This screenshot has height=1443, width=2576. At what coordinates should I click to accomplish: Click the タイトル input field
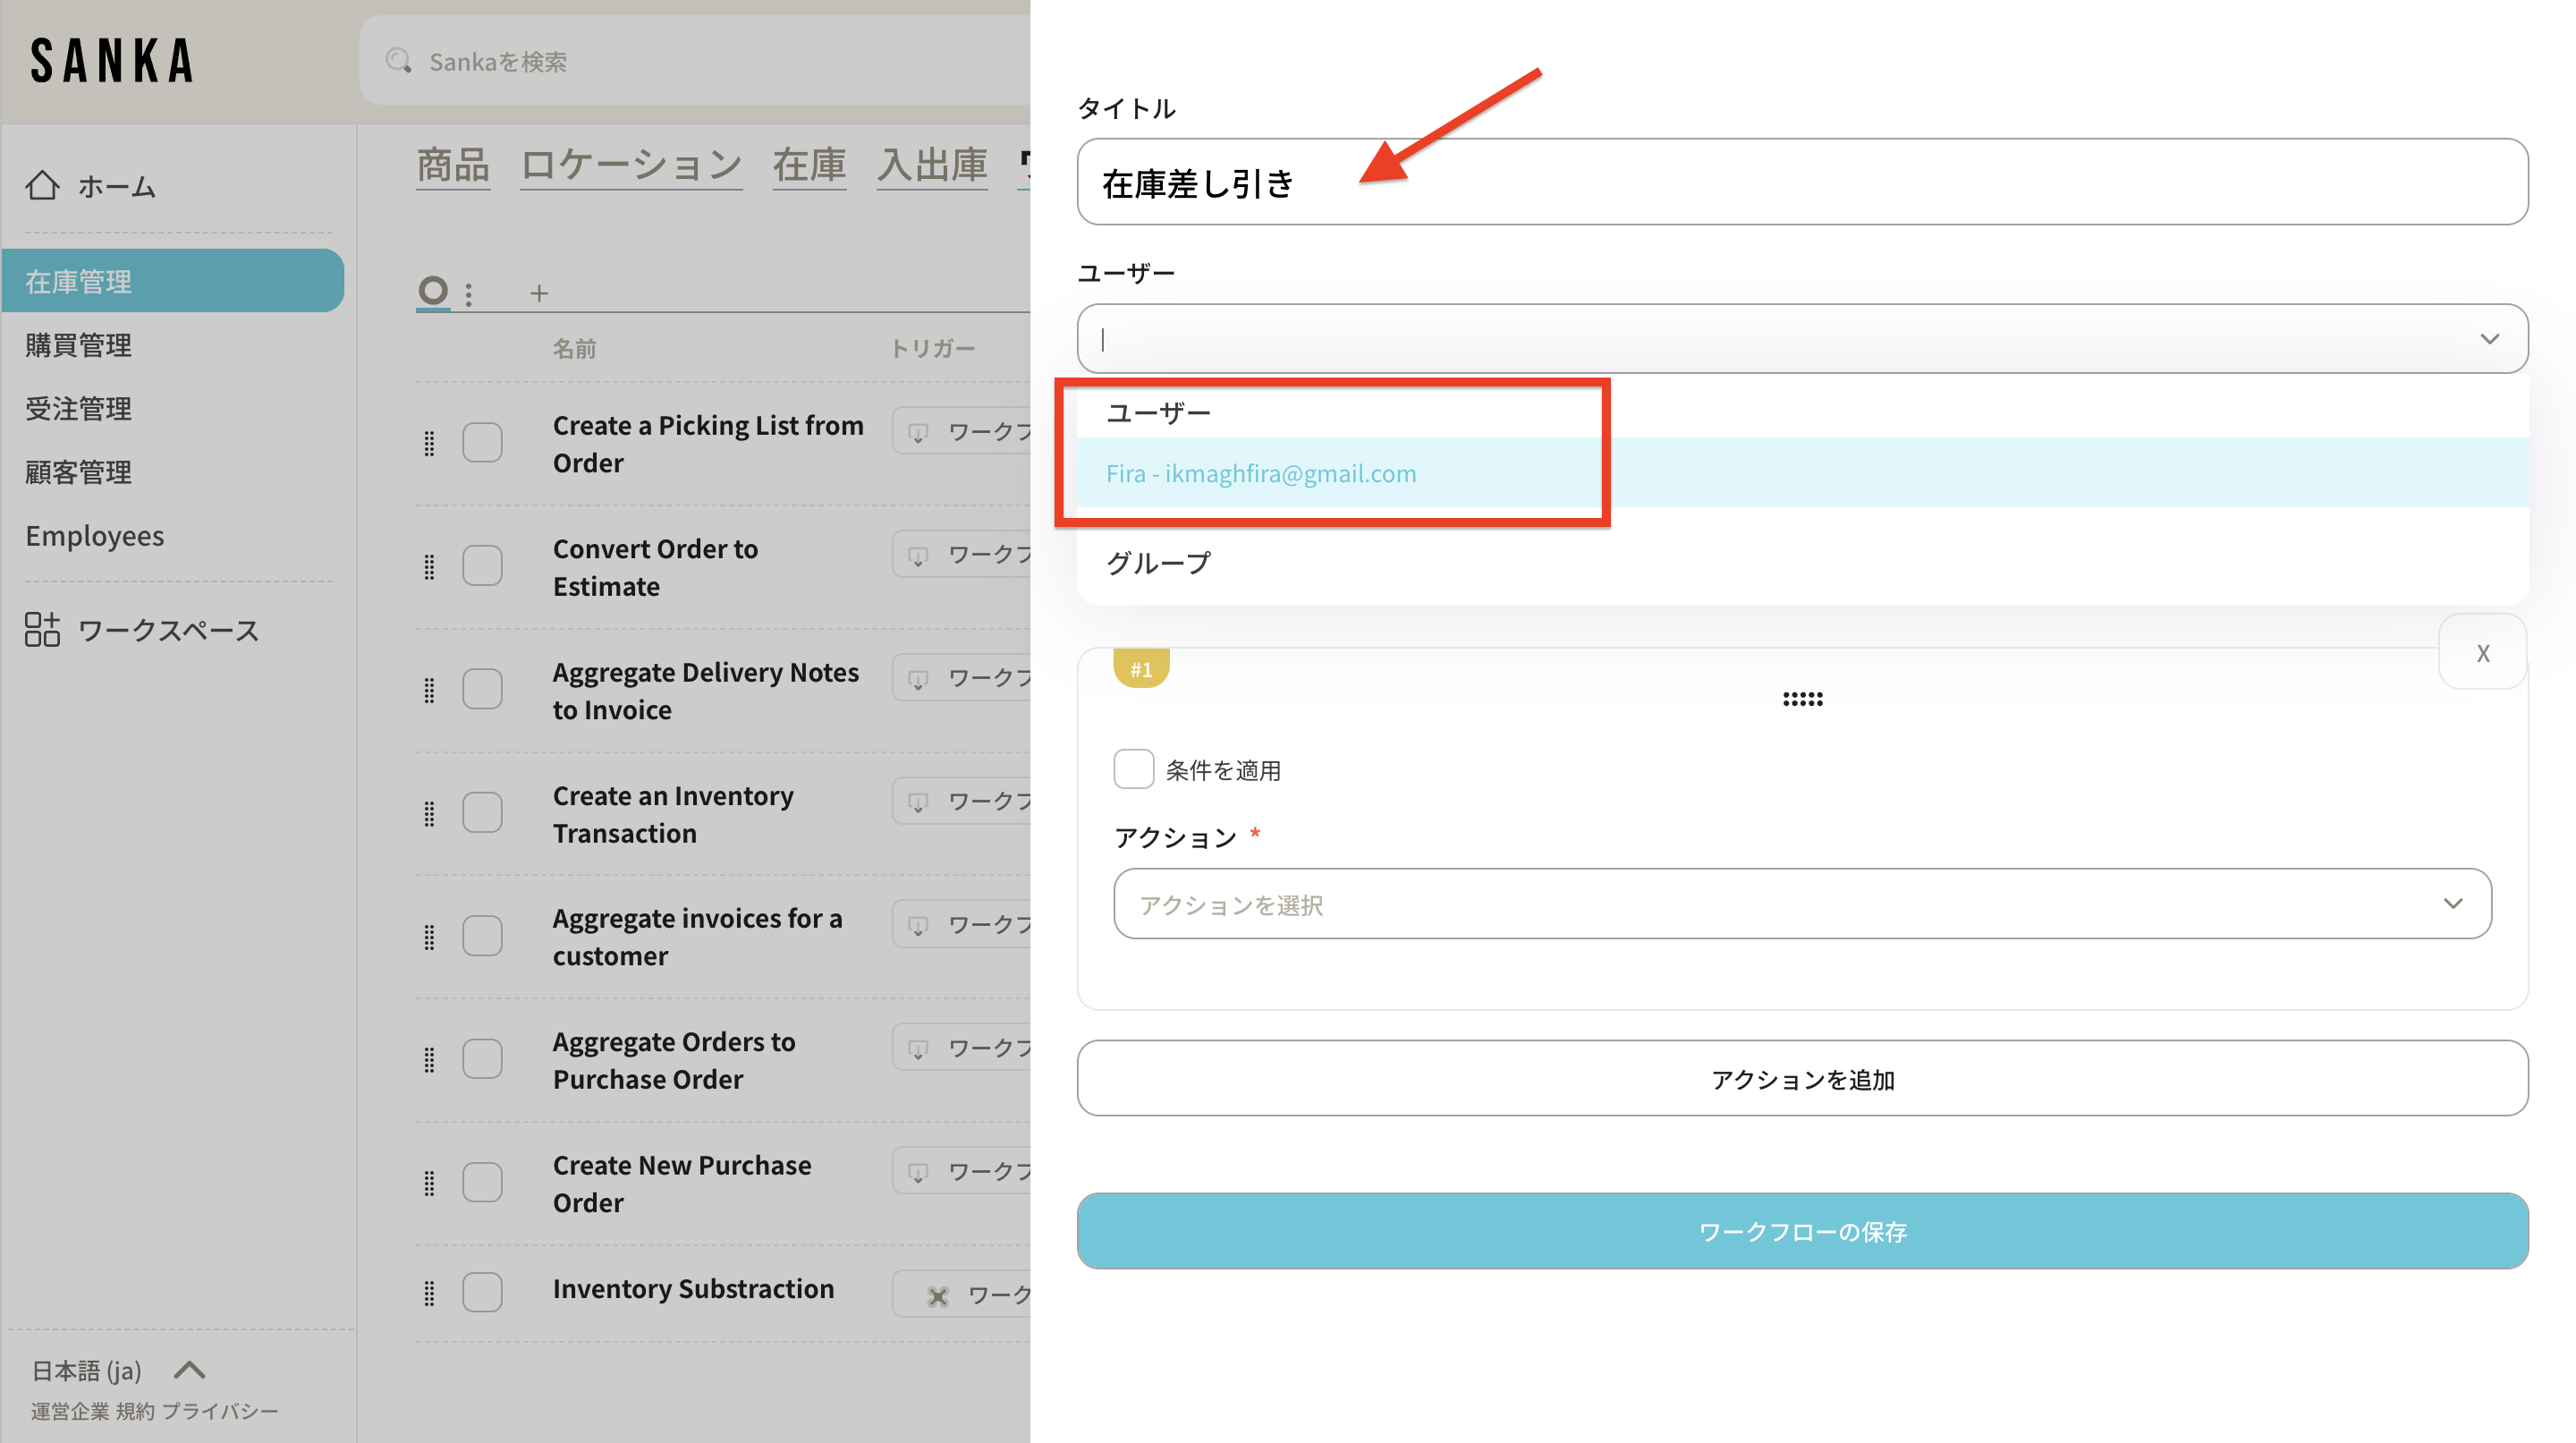click(x=1802, y=182)
